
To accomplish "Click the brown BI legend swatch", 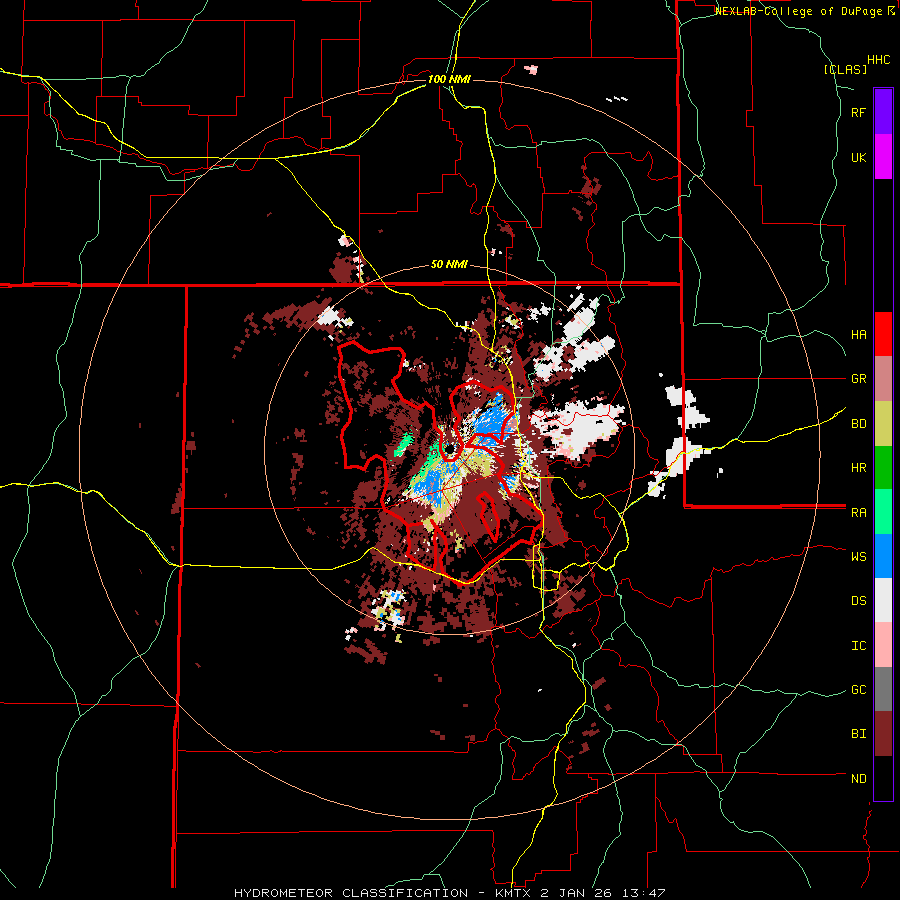I will [x=883, y=734].
